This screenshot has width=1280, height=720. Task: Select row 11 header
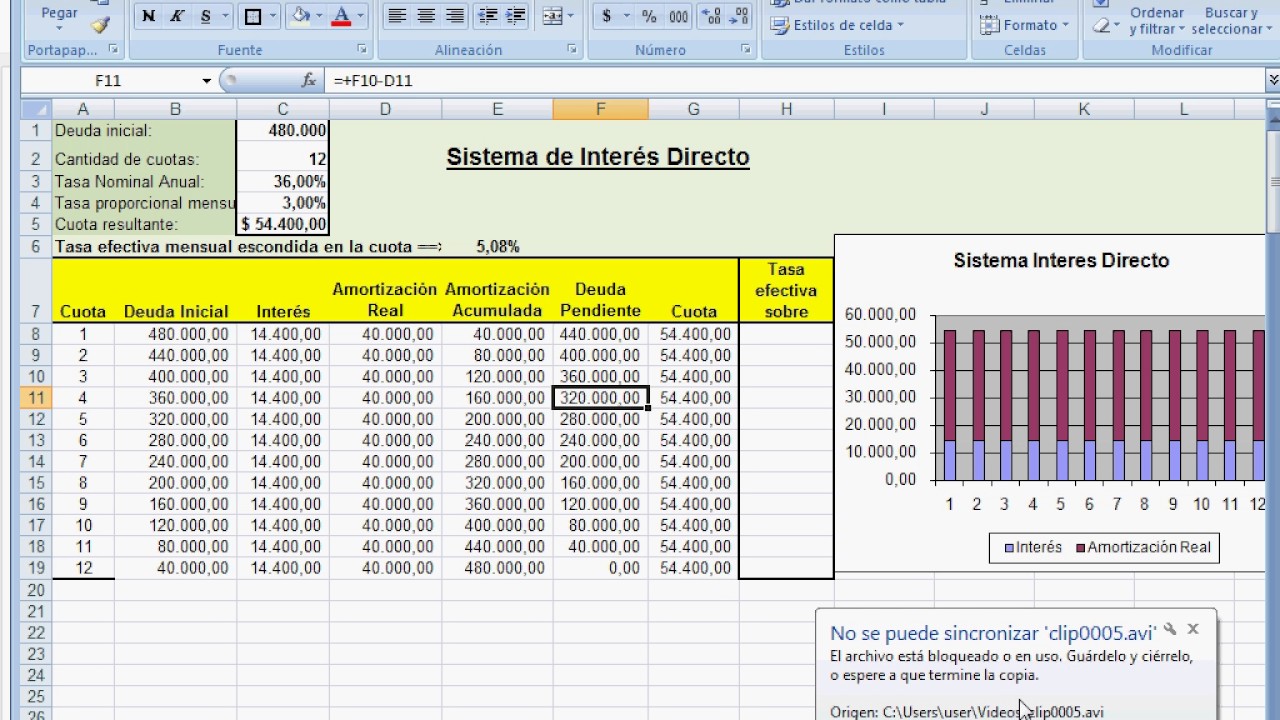tap(36, 398)
